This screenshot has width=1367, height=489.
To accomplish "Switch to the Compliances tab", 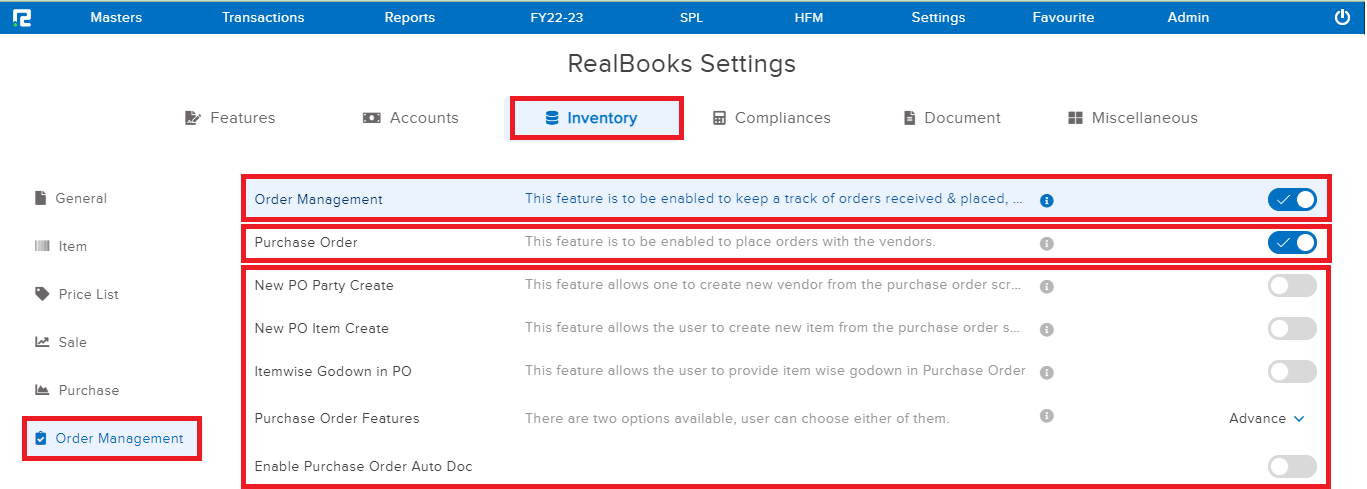I will (x=771, y=118).
